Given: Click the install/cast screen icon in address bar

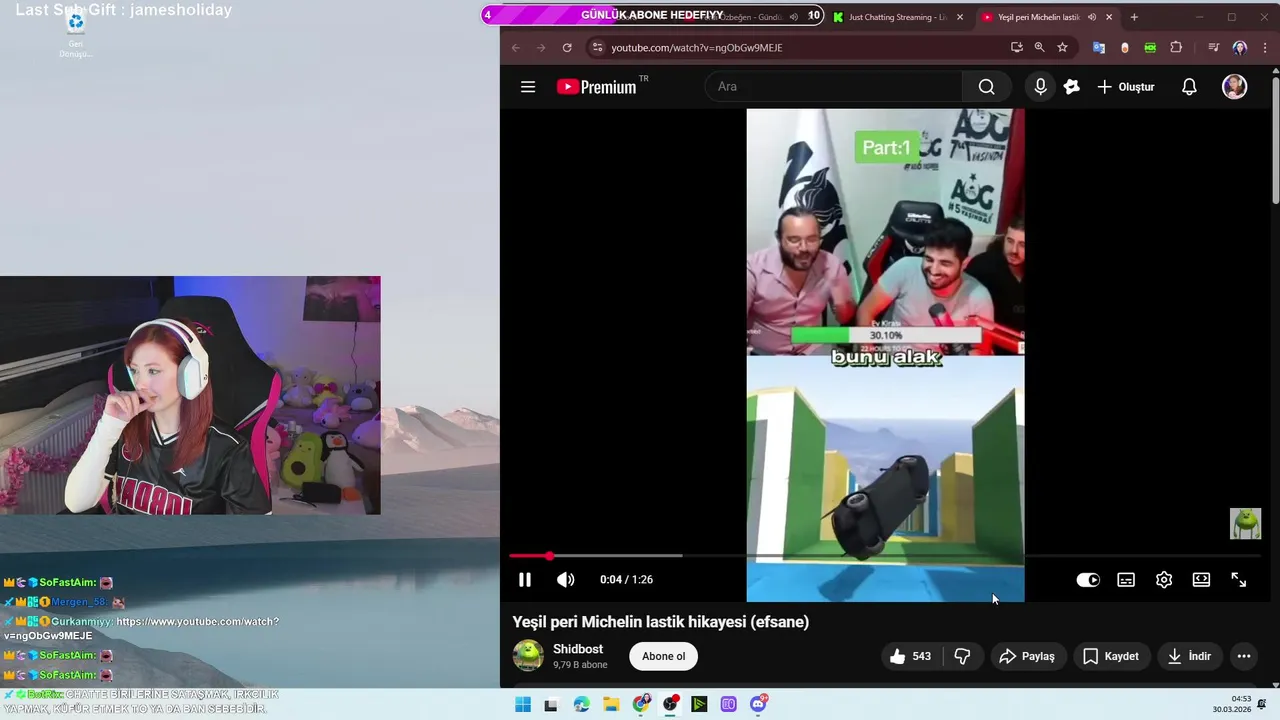Looking at the screenshot, I should click(1017, 47).
